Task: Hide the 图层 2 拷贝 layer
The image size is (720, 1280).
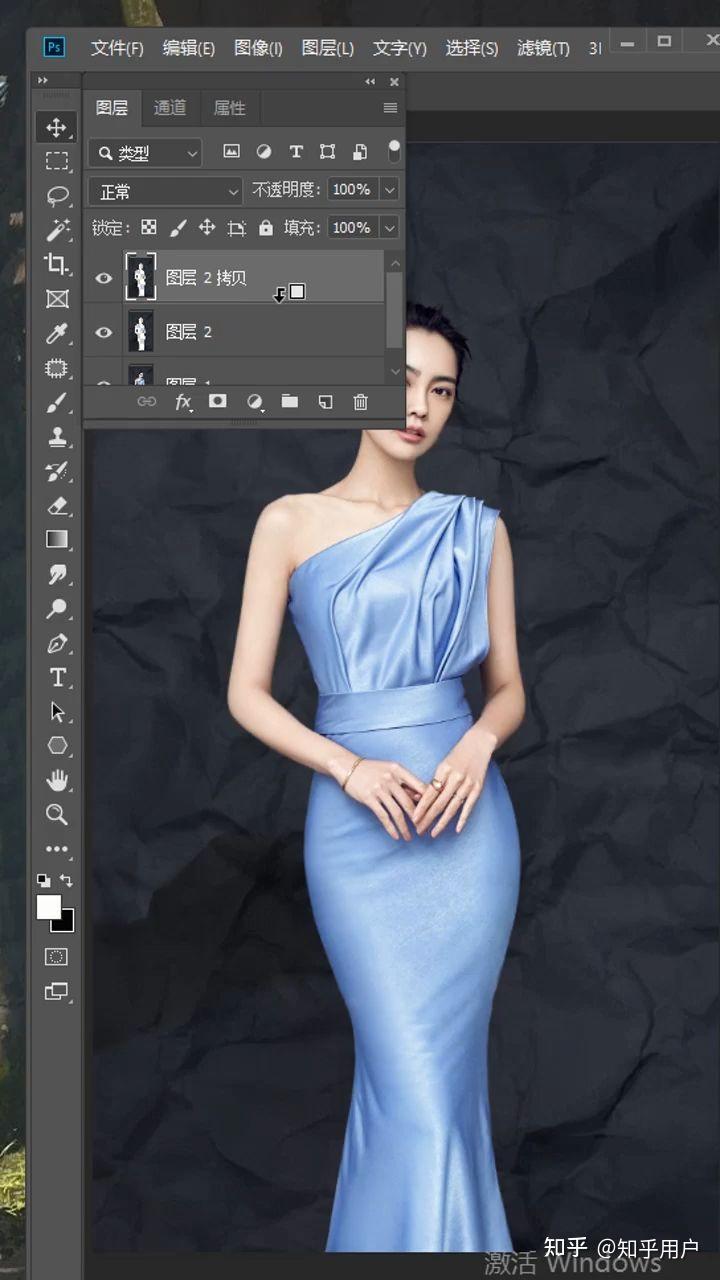Action: point(104,278)
